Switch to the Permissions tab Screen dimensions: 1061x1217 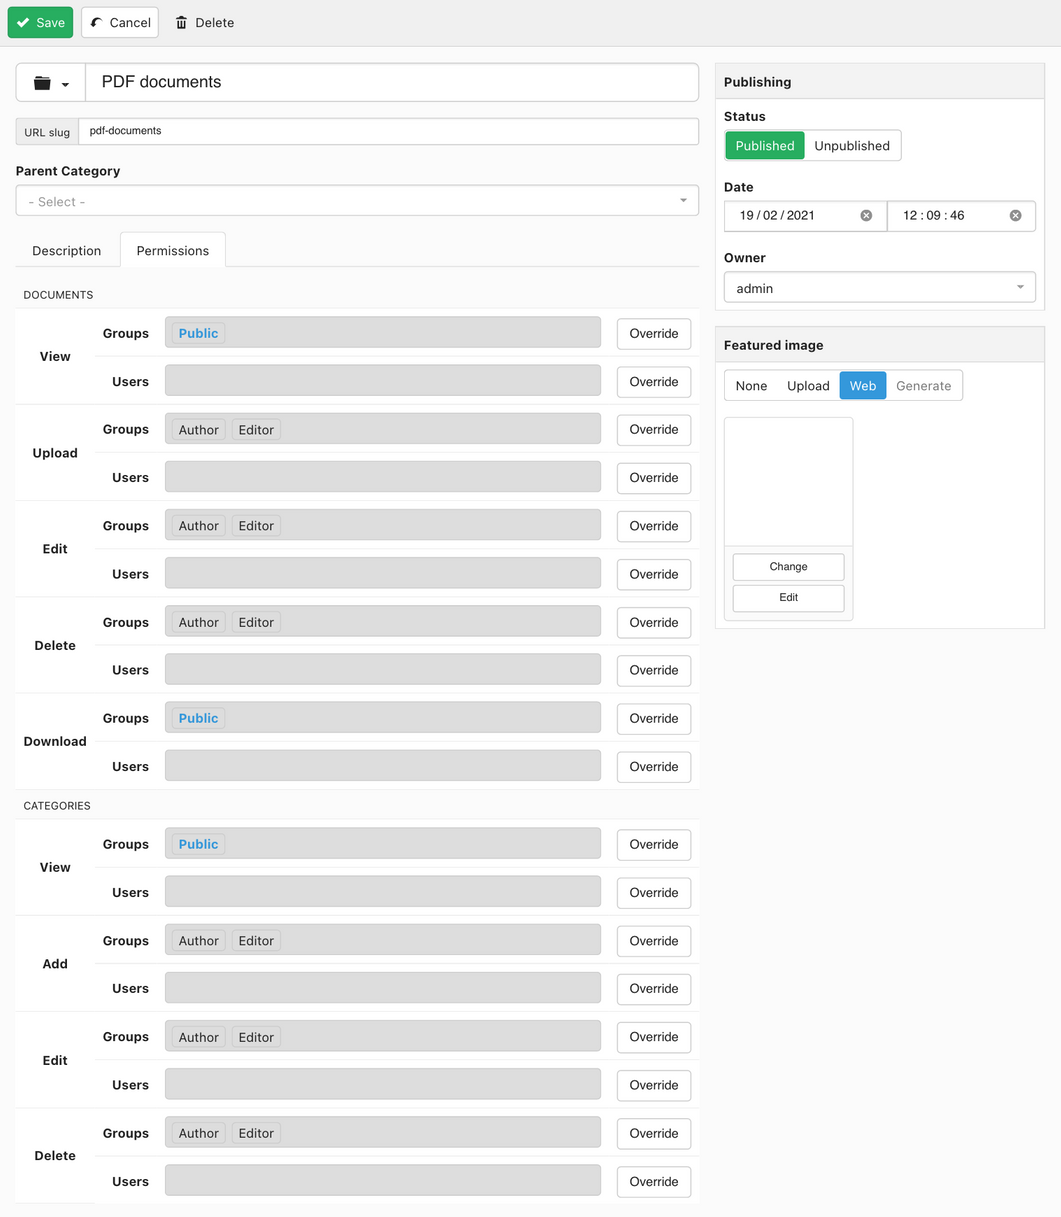(x=173, y=251)
